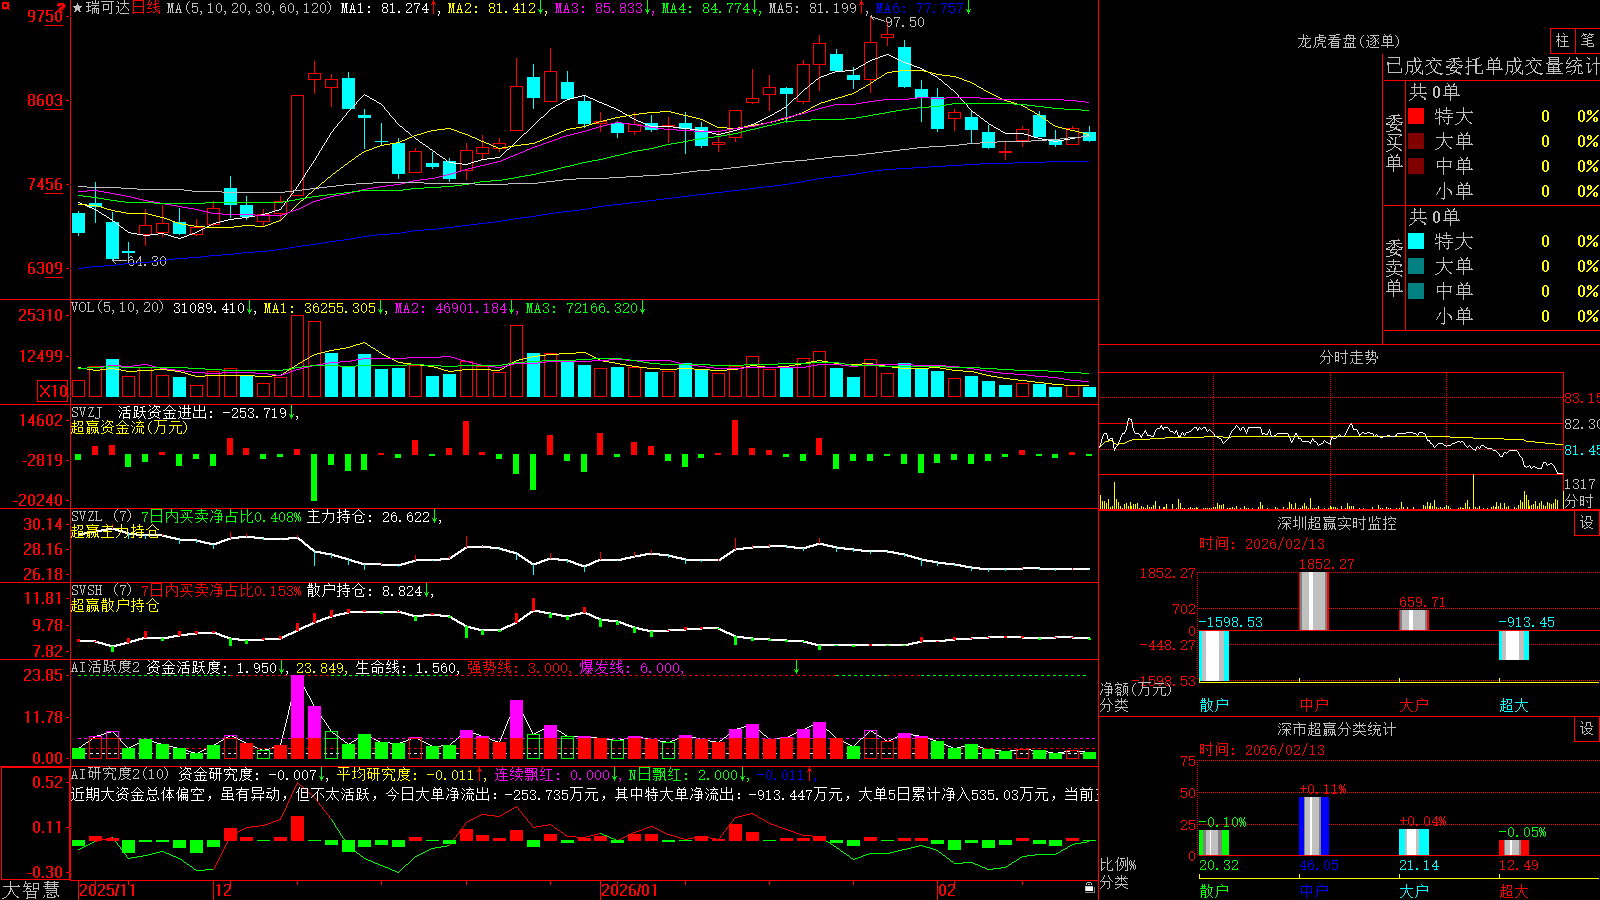
Task: Select the AI研究度2(10) indicator title
Action: pos(120,774)
